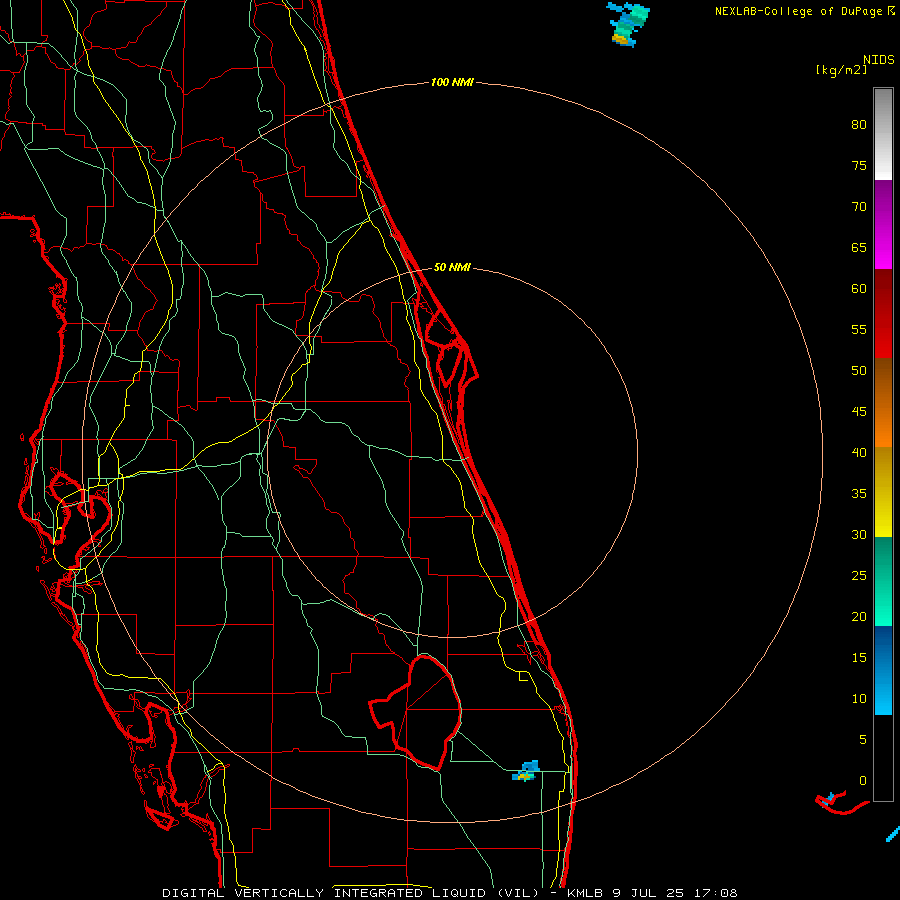Click the DIGITAL VERTICALLY INTEGRATED LIQUID product title

(x=351, y=893)
